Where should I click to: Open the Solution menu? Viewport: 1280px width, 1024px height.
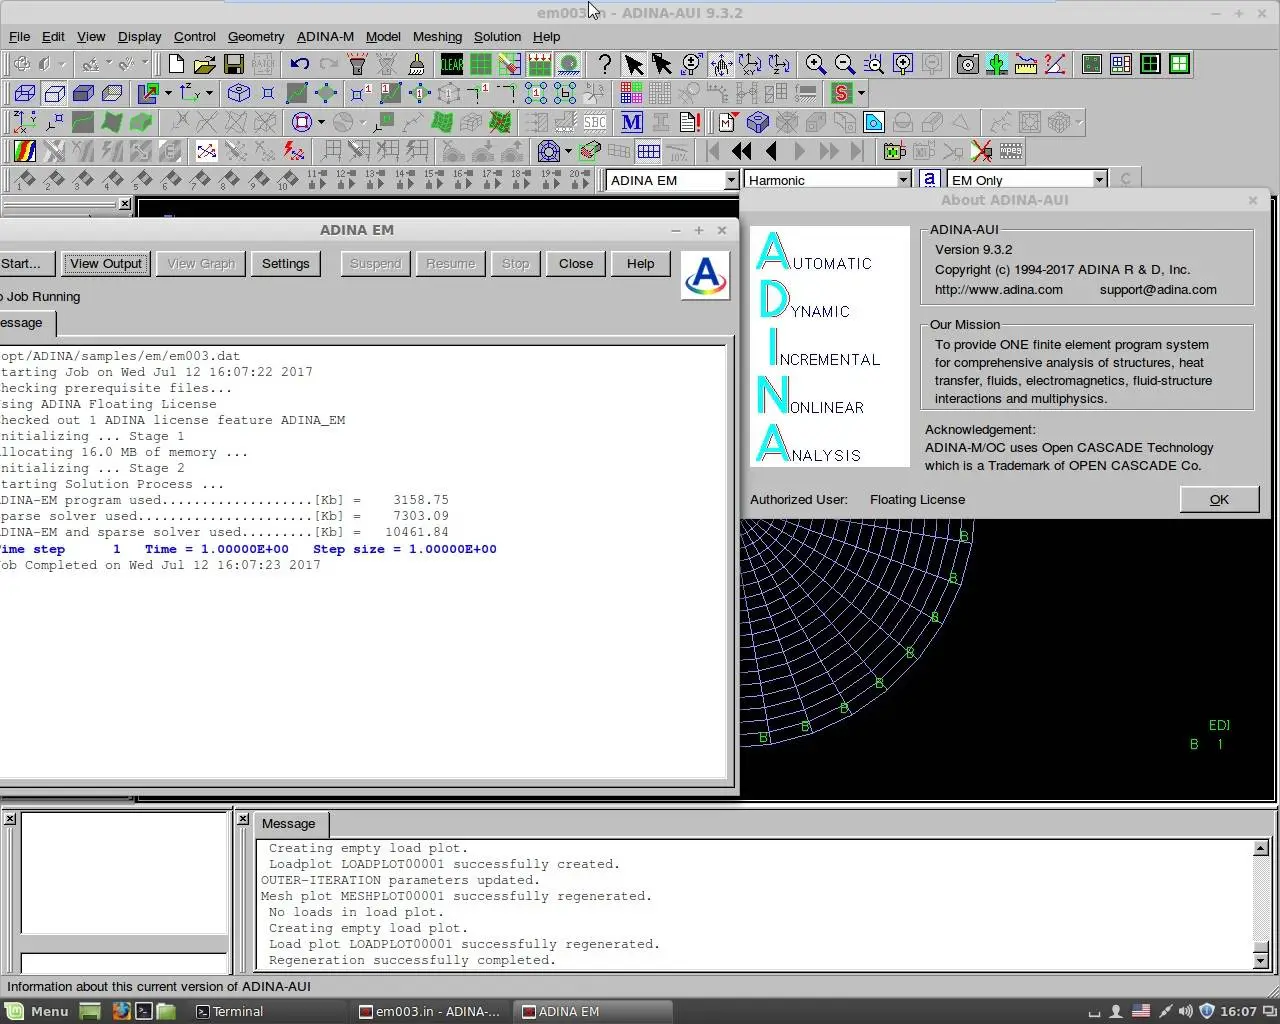point(497,36)
